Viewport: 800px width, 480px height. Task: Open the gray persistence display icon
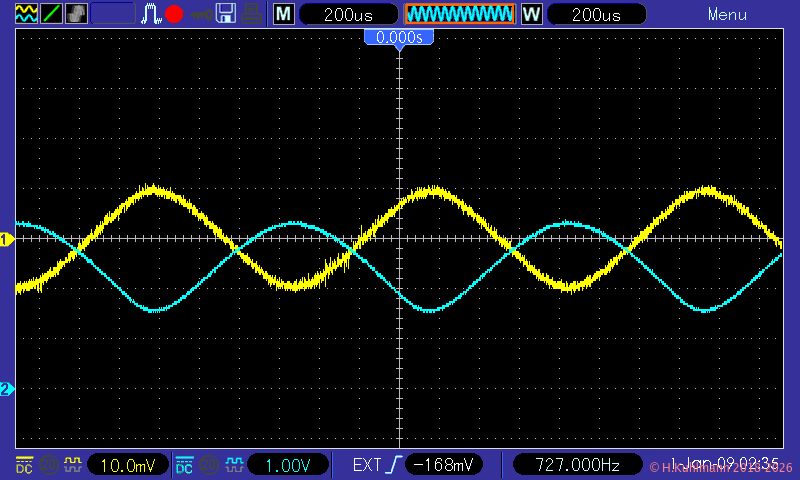coord(76,14)
